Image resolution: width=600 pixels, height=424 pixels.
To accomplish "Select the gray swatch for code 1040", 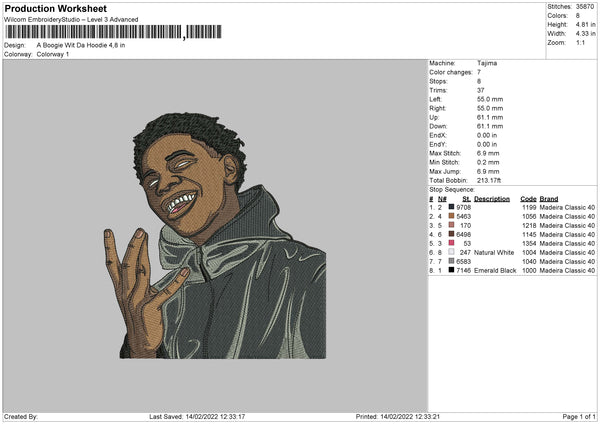I will [451, 261].
